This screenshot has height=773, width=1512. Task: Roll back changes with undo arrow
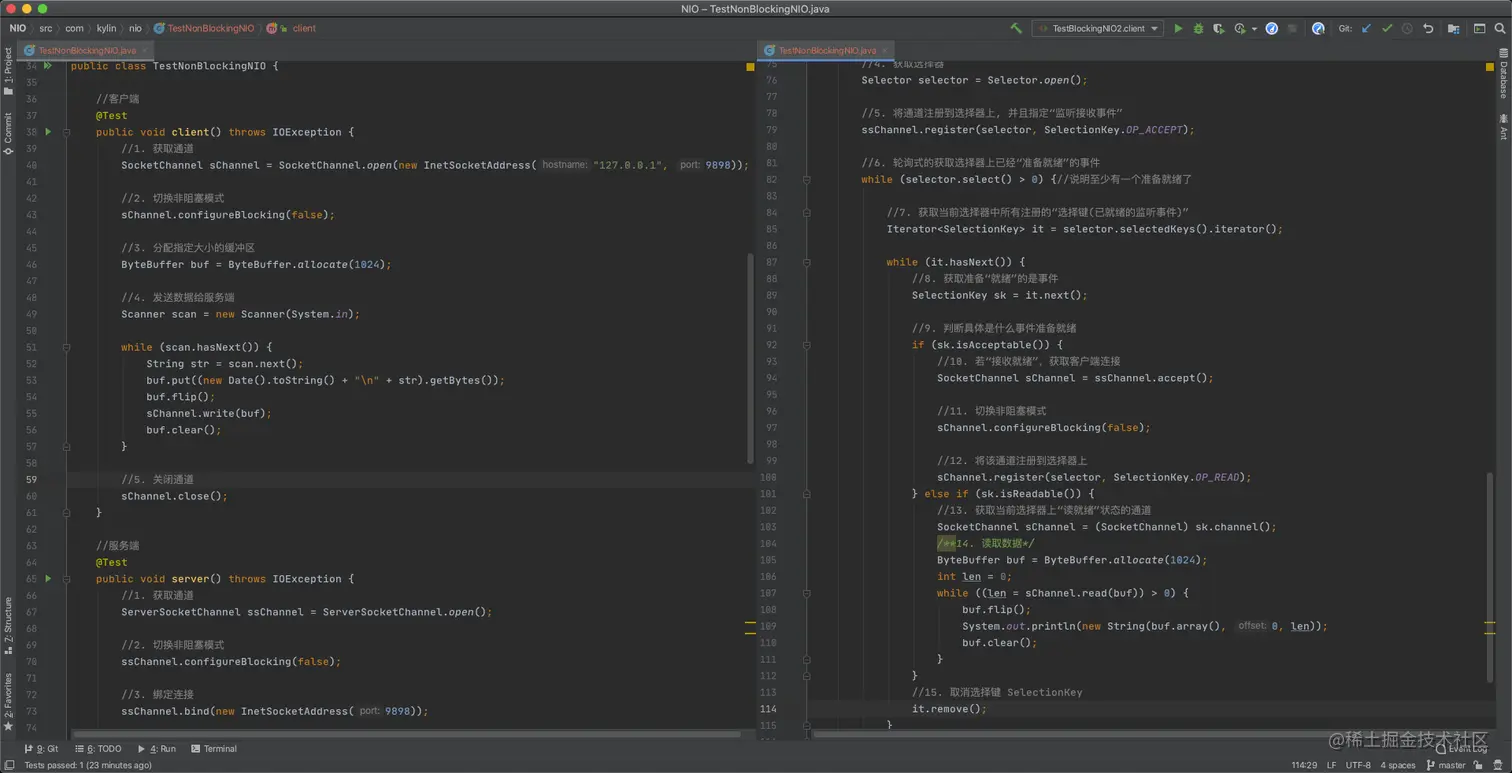[1428, 29]
